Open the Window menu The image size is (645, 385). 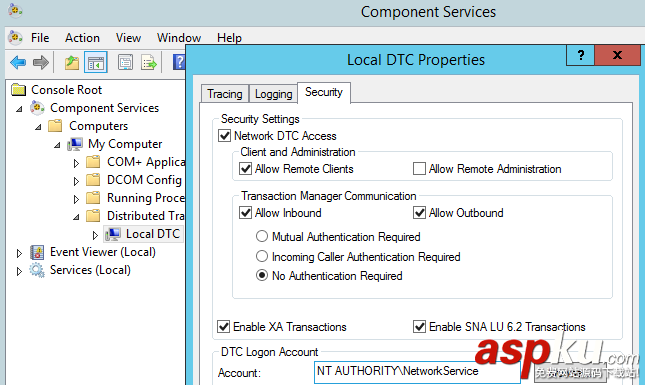(179, 38)
